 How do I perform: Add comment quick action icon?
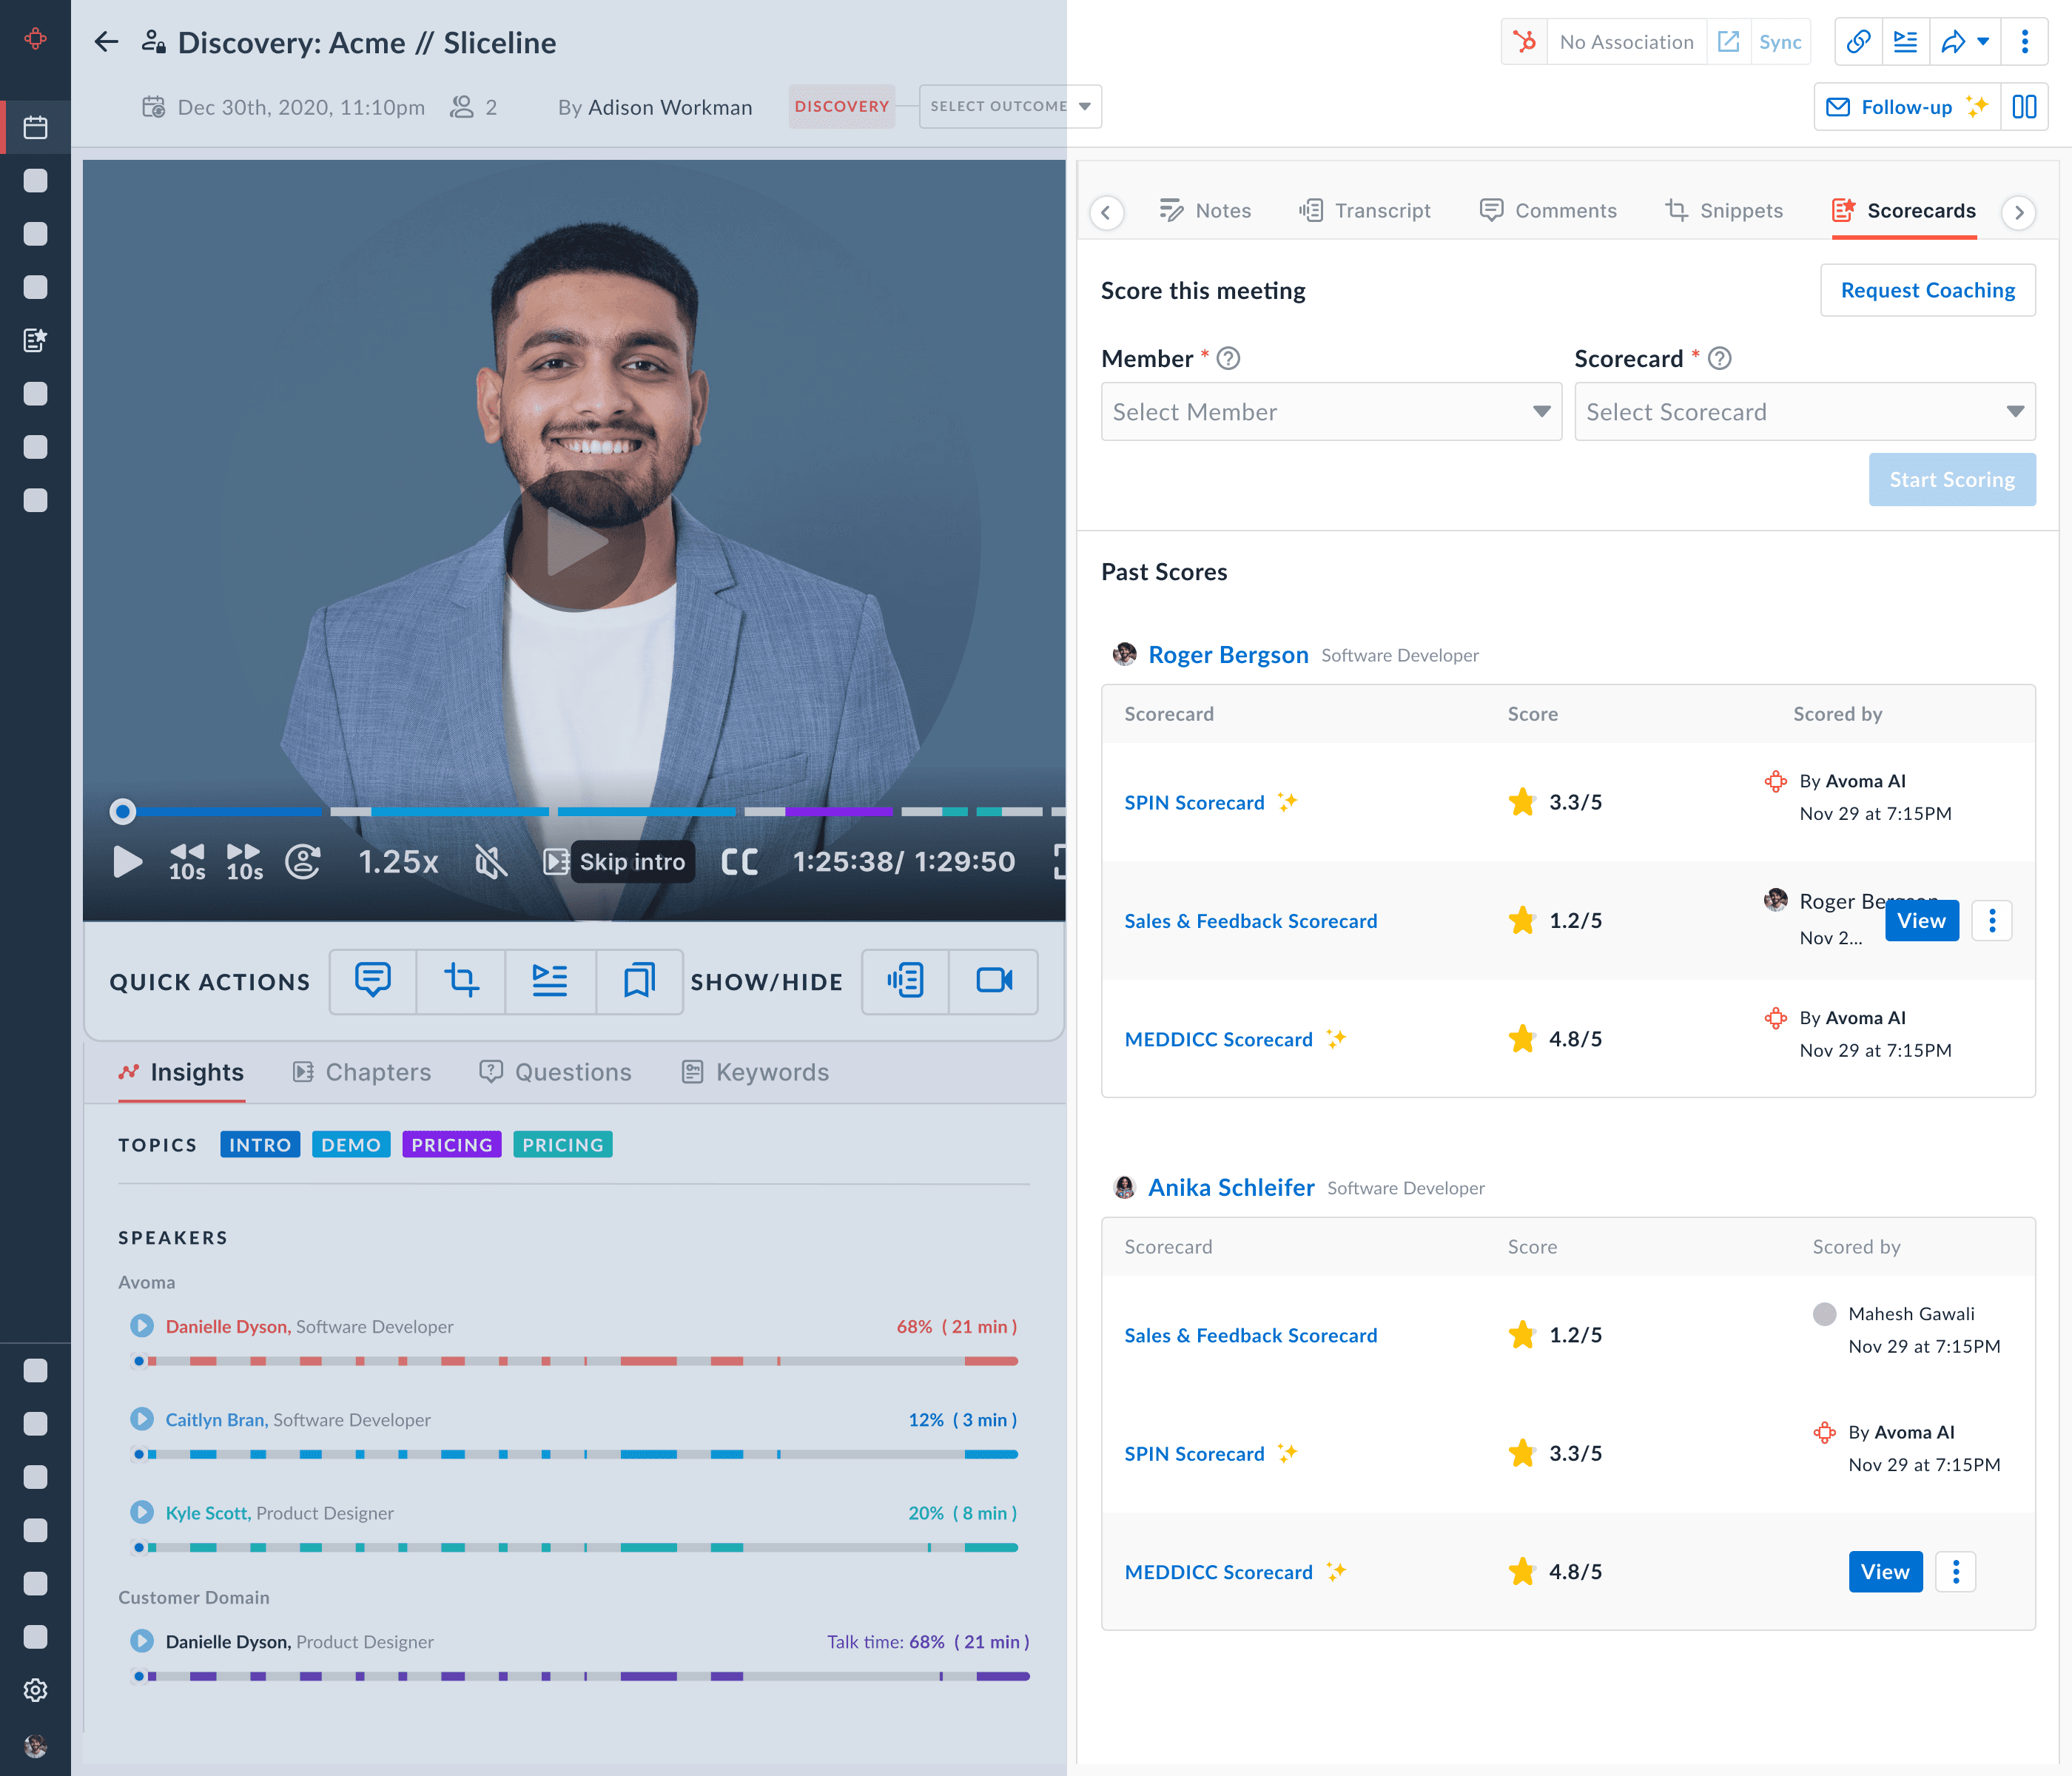[373, 980]
